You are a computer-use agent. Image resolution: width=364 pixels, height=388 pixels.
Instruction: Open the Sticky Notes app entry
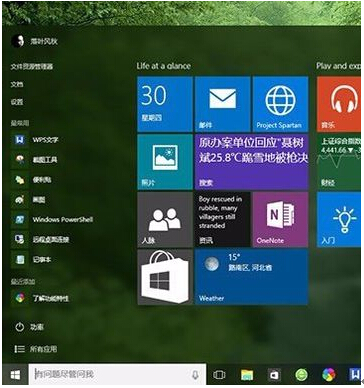pos(42,180)
